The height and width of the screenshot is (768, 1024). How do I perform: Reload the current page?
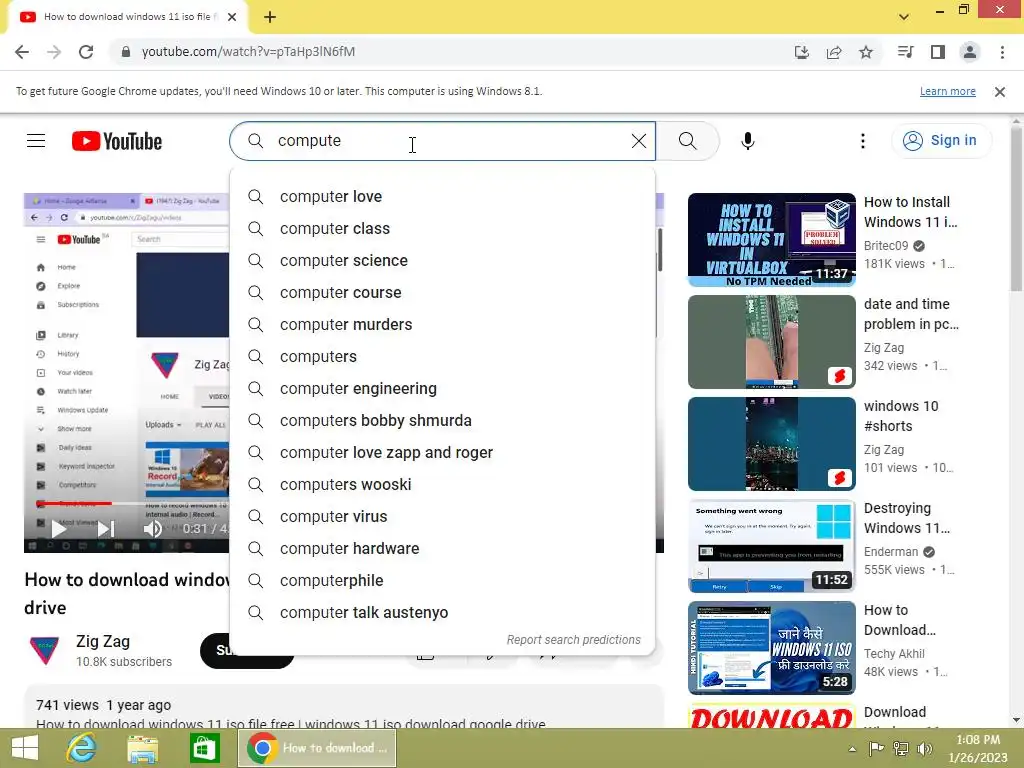86,52
